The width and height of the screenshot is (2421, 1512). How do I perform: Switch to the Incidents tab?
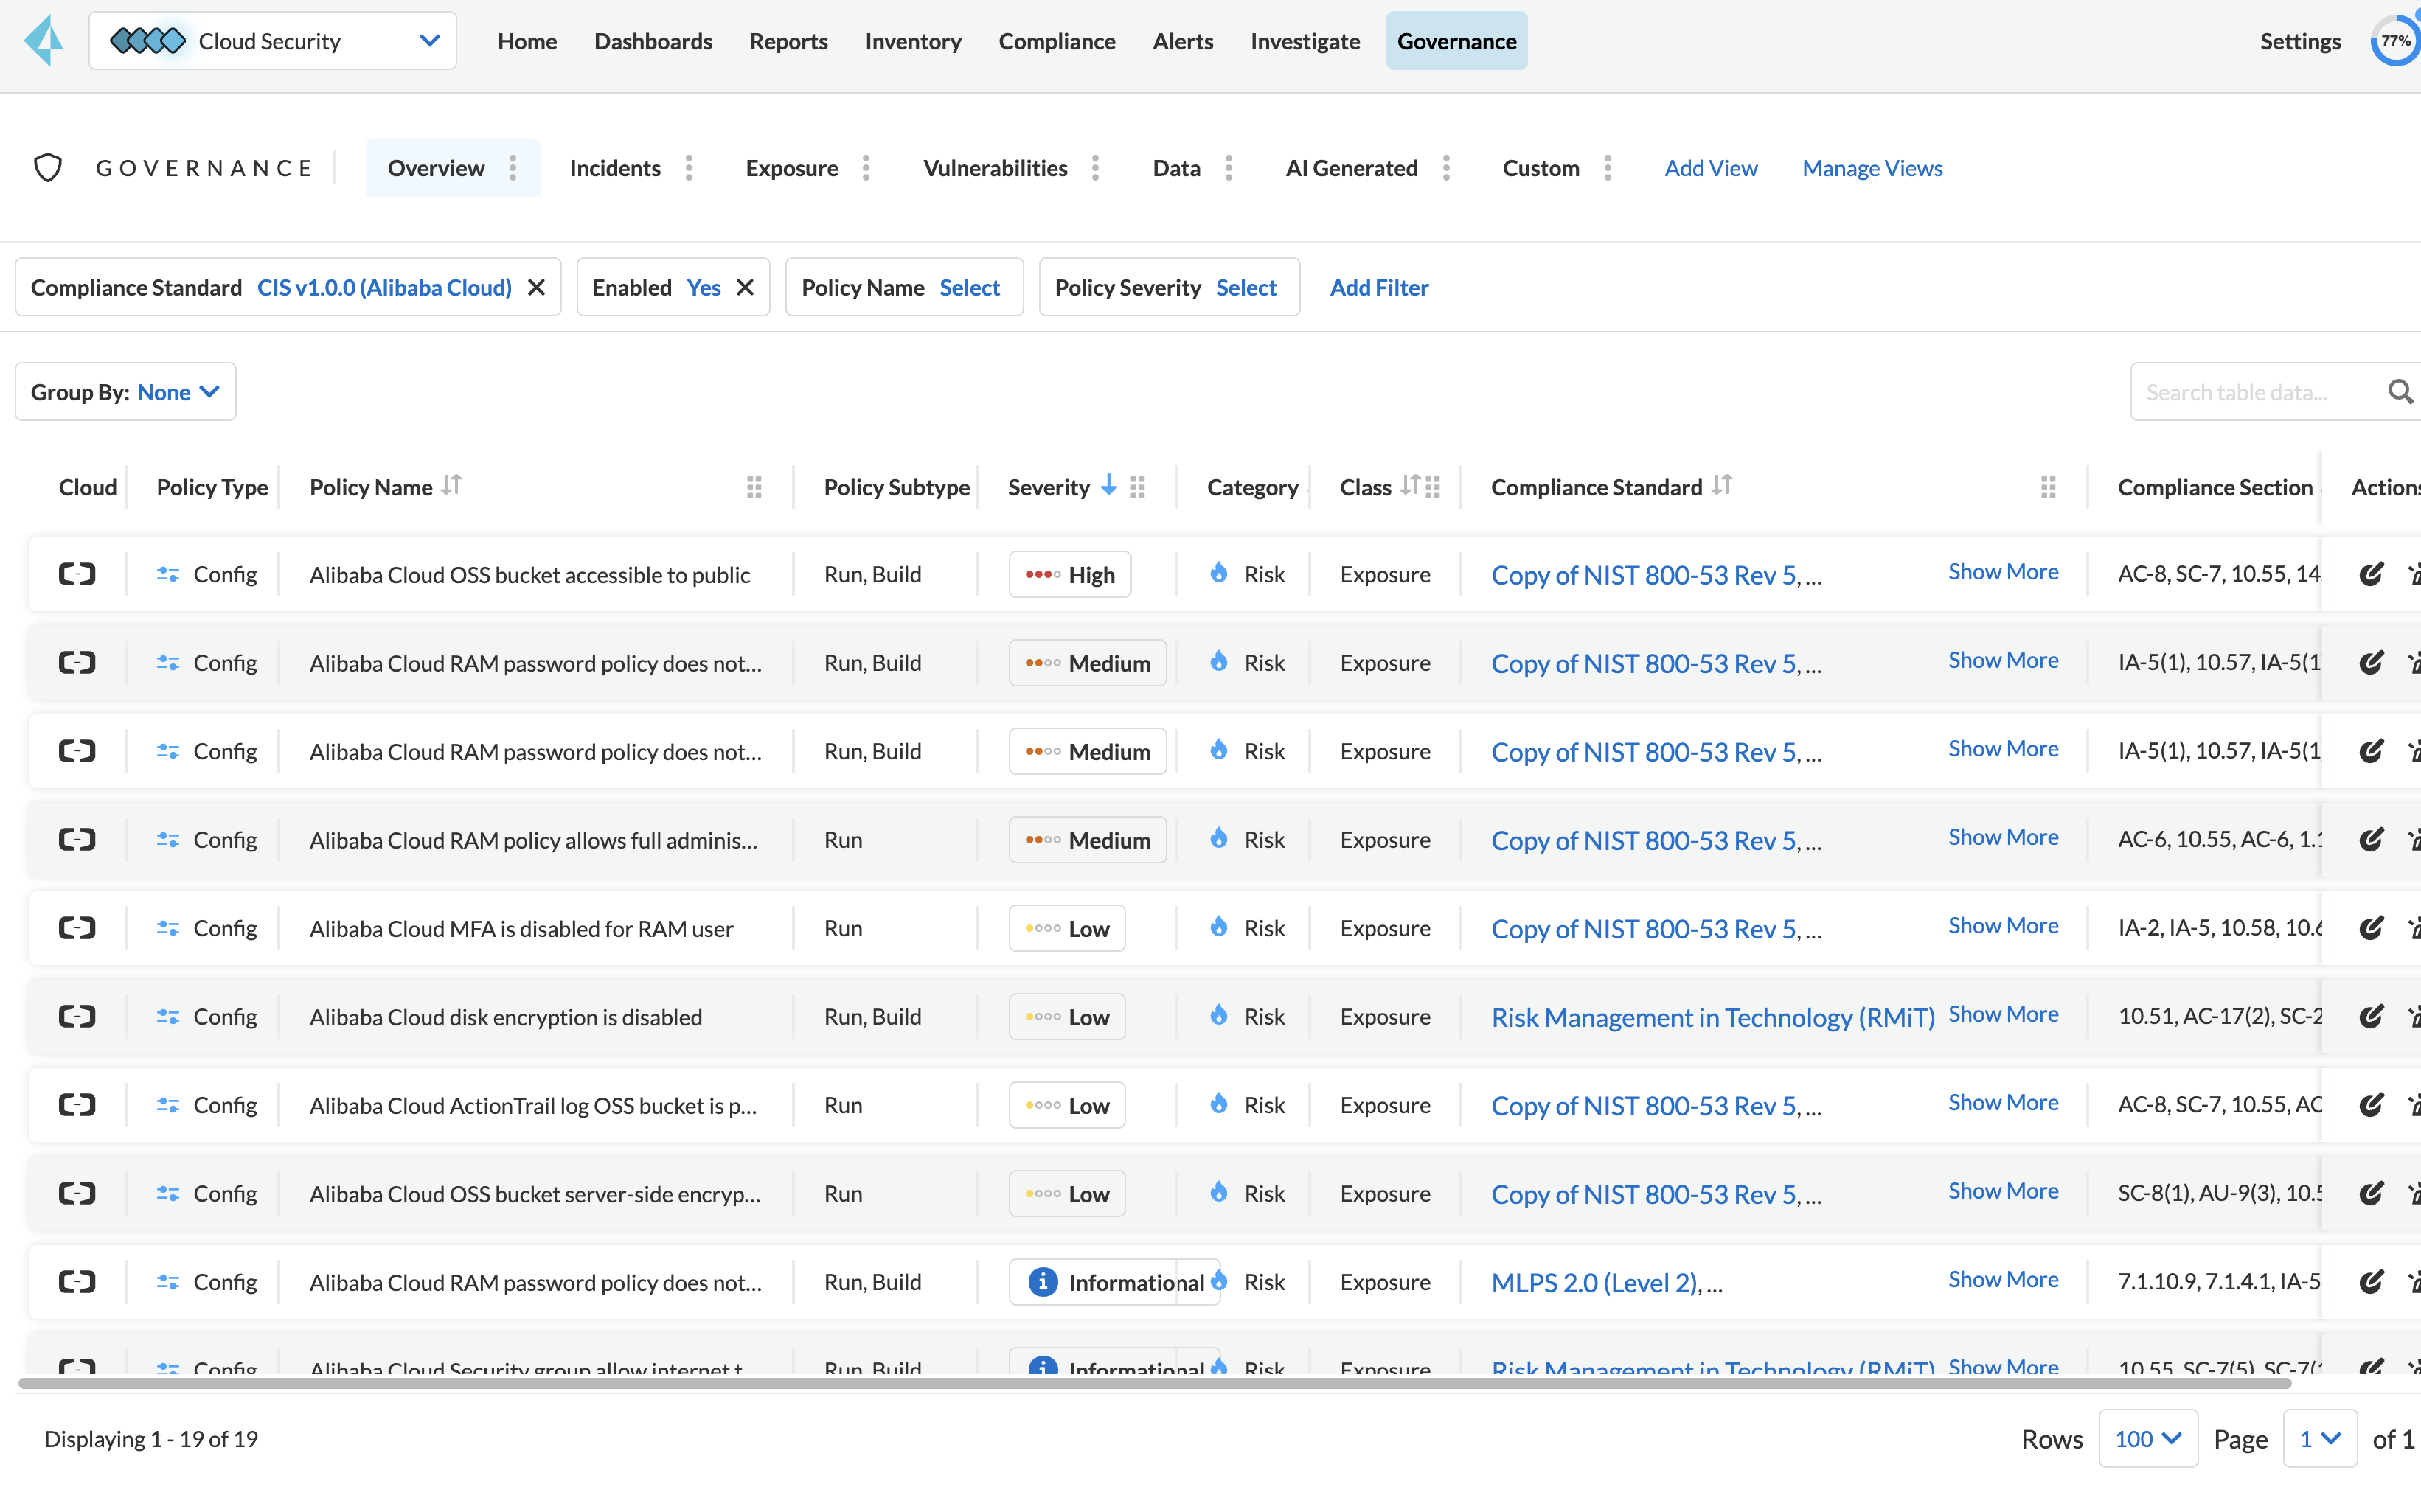click(x=615, y=167)
